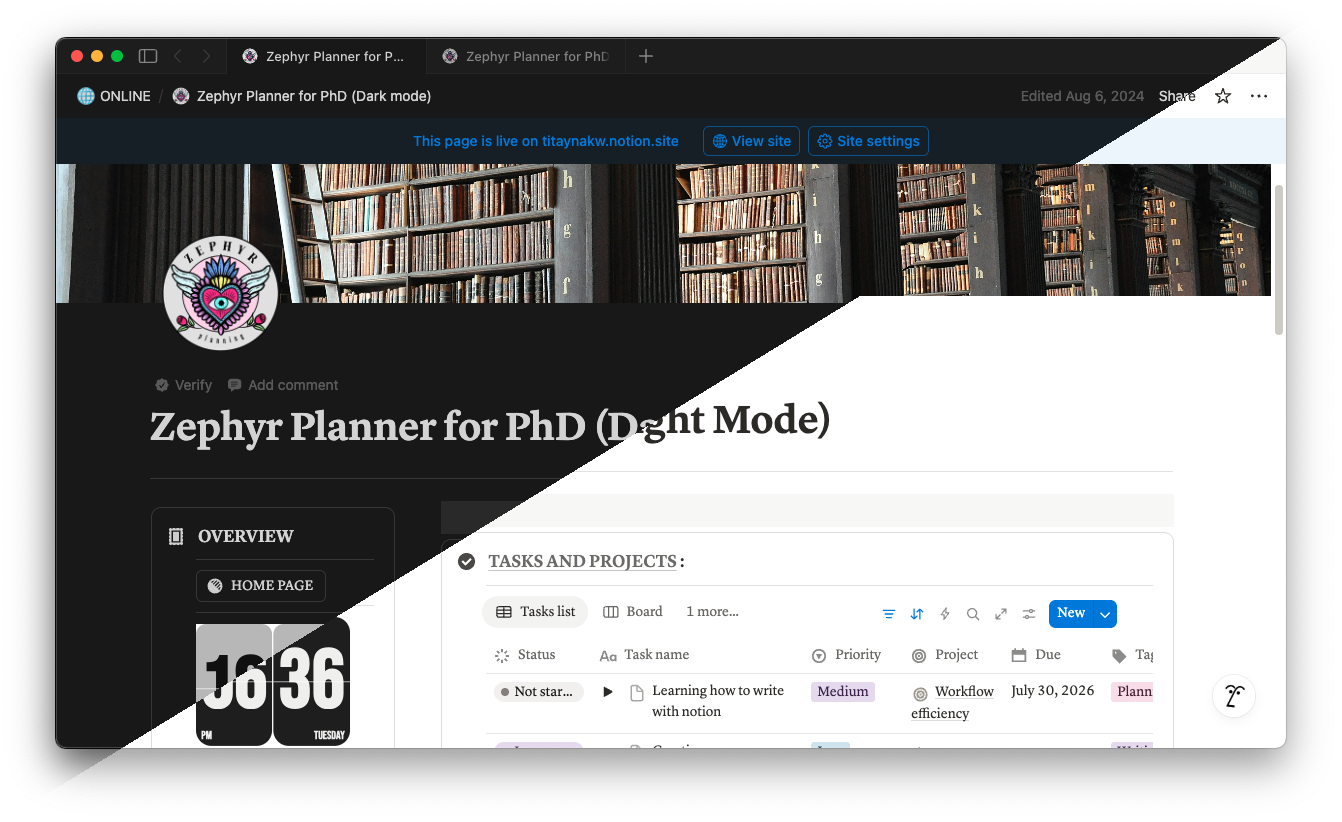Image resolution: width=1342 pixels, height=822 pixels.
Task: Click the Priority column header
Action: click(x=846, y=655)
